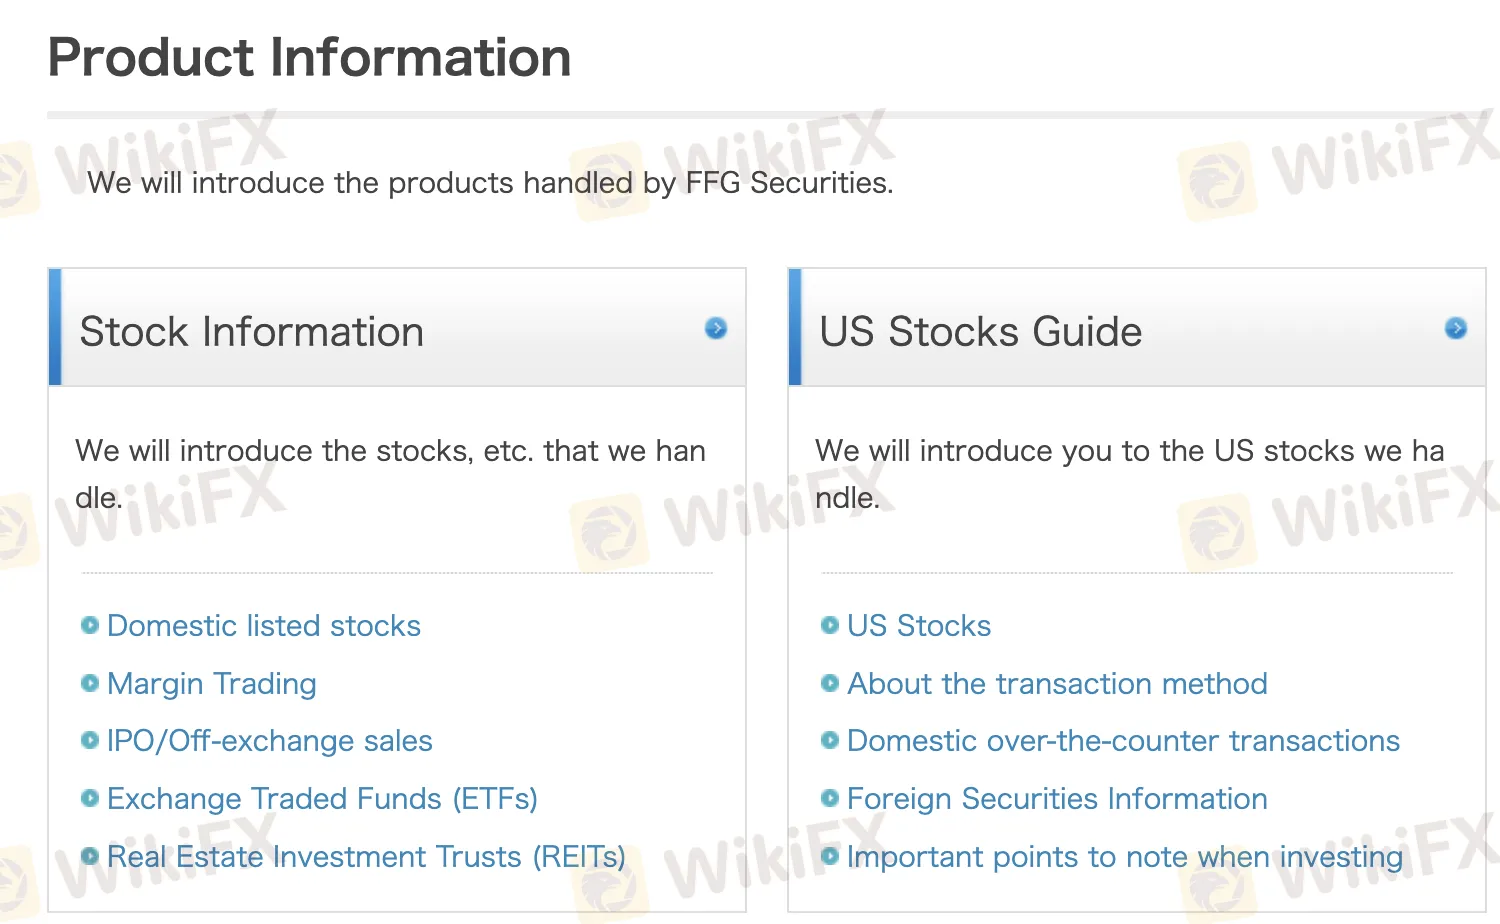The height and width of the screenshot is (924, 1500).
Task: View About the transaction method
Action: [1057, 684]
